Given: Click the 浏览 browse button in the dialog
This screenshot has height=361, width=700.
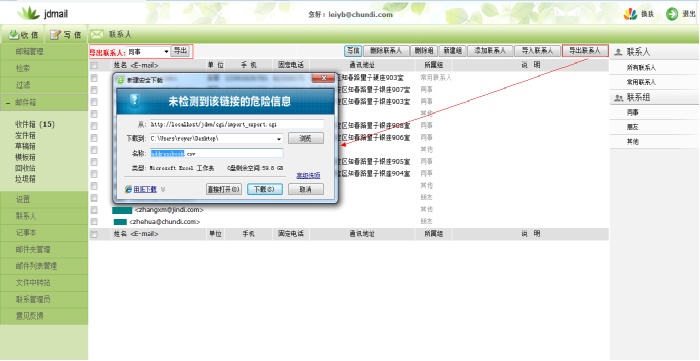Looking at the screenshot, I should [x=306, y=138].
